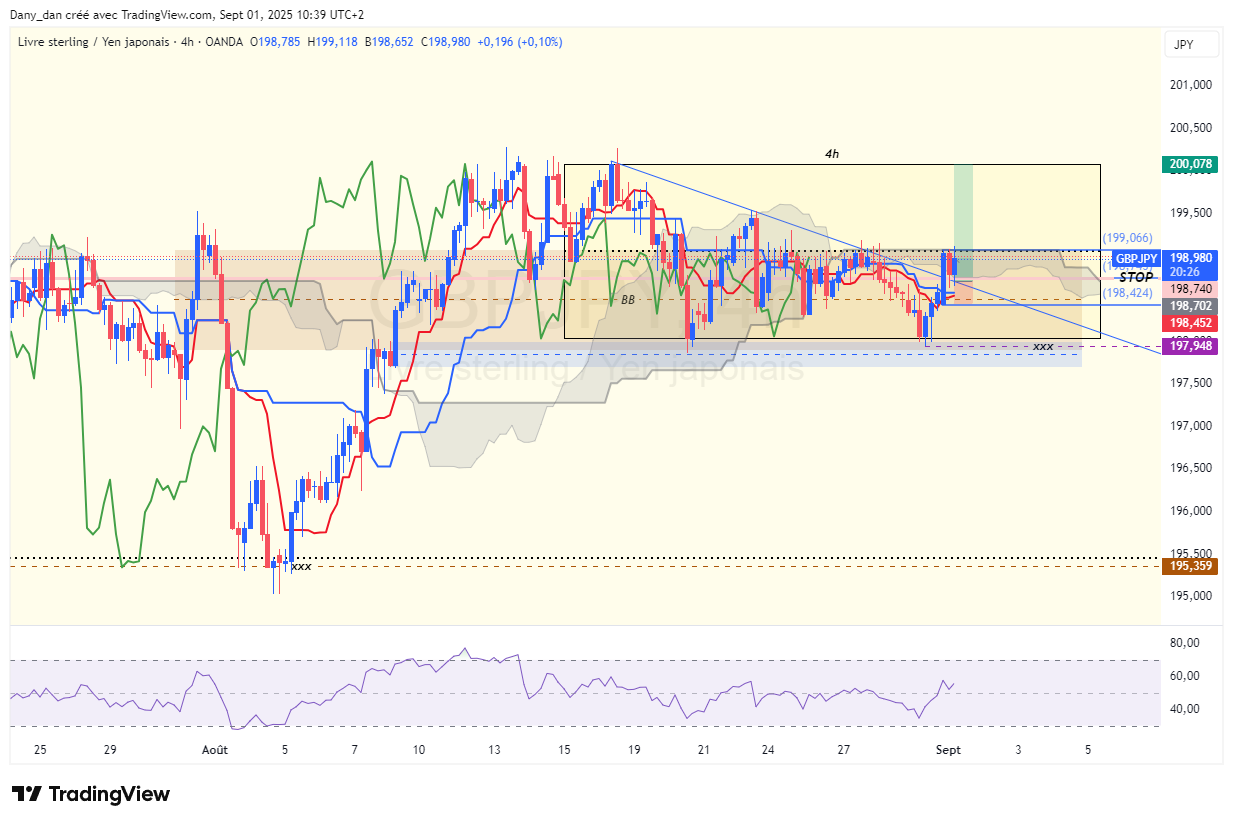
Task: Click the 199,500 price axis label
Action: 1191,212
